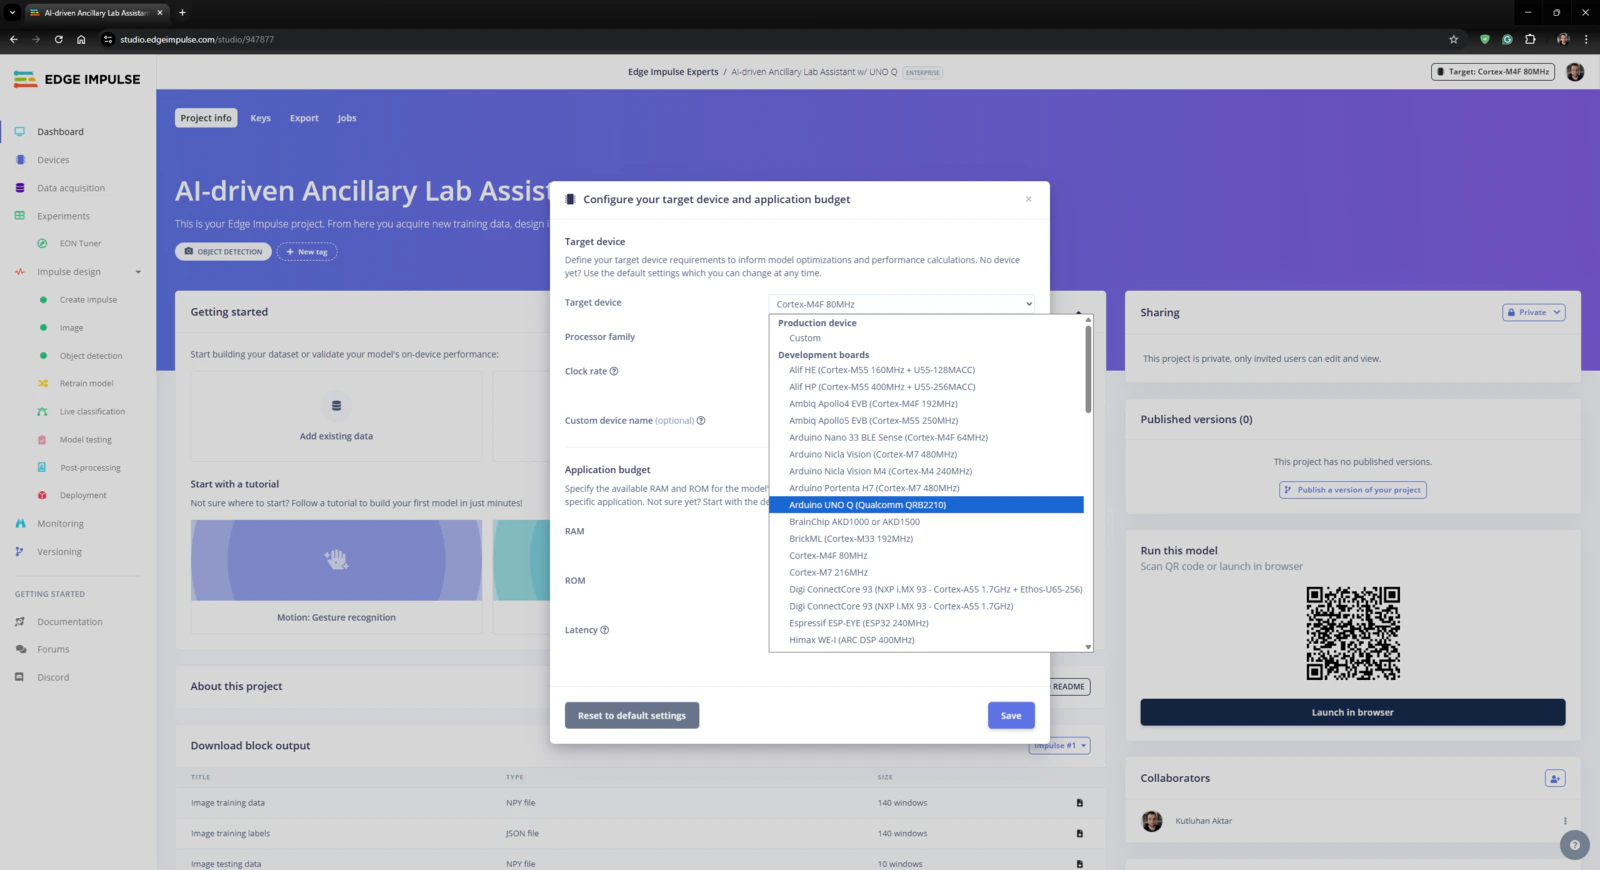Close the target device dialog
Screen dimensions: 1600x870
click(1028, 199)
